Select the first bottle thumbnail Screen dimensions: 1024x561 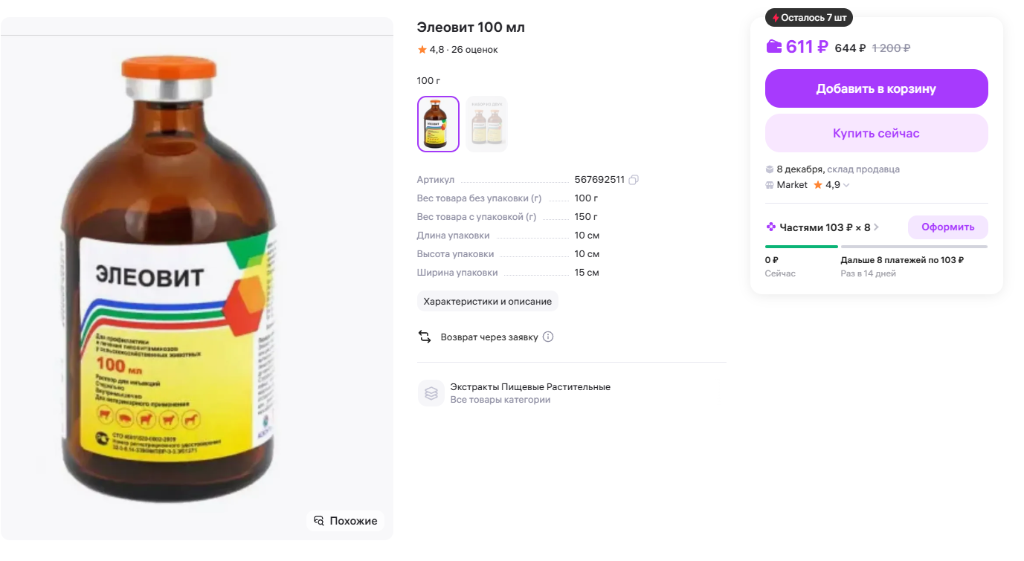[438, 124]
